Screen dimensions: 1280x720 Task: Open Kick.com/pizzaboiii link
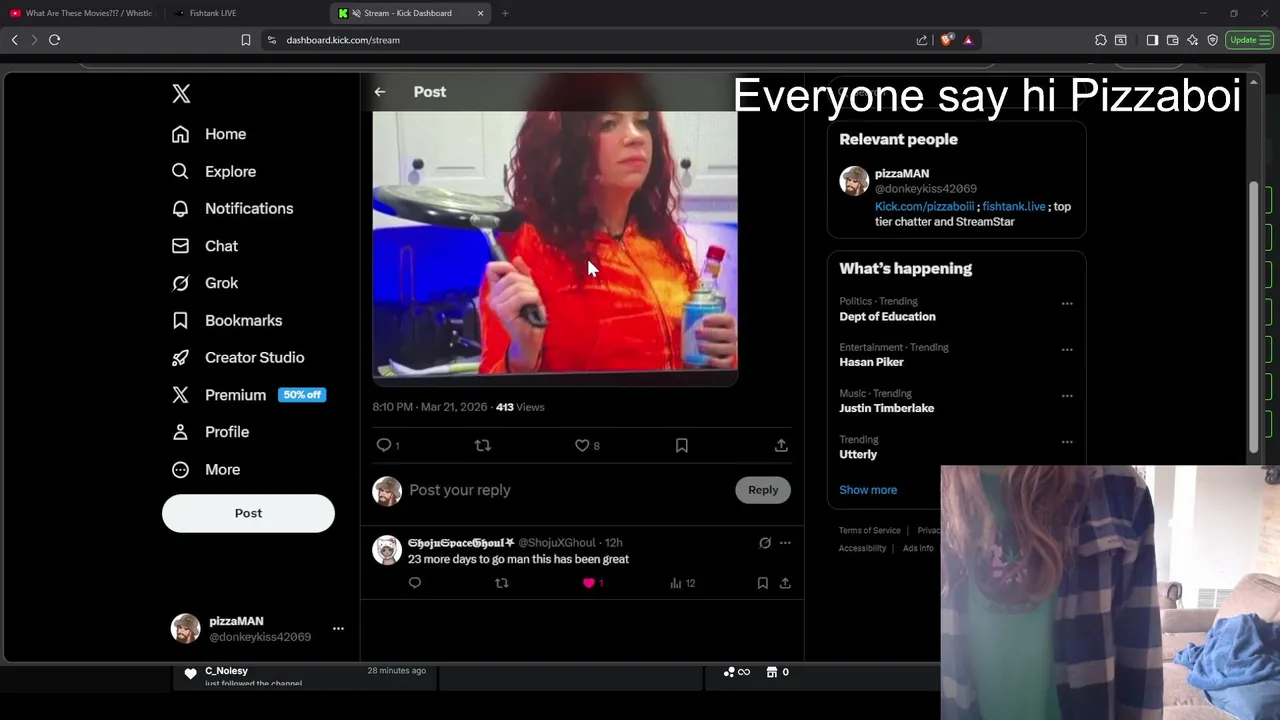click(924, 207)
